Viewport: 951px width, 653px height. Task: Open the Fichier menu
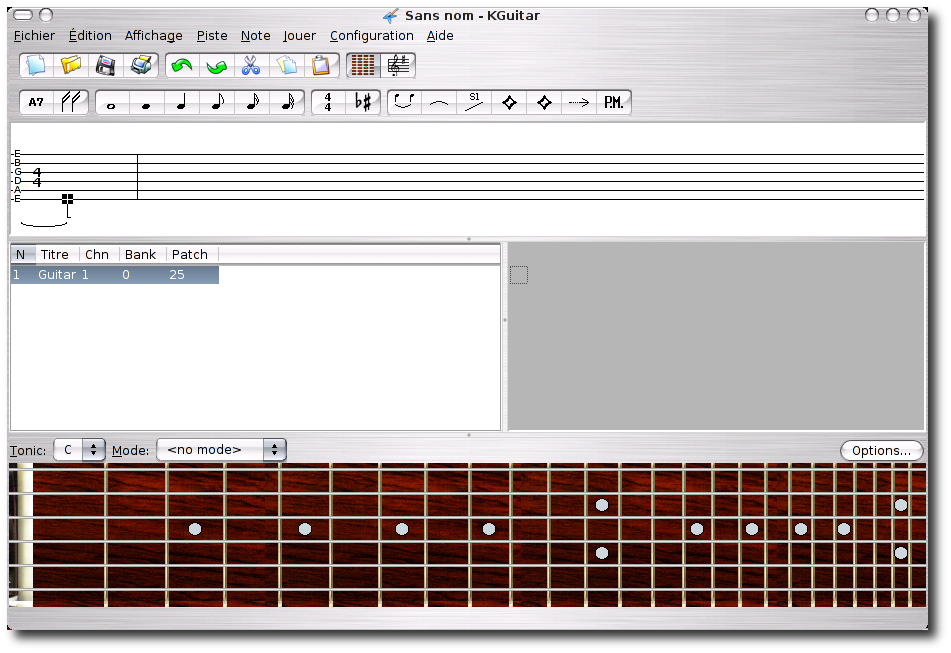coord(35,35)
